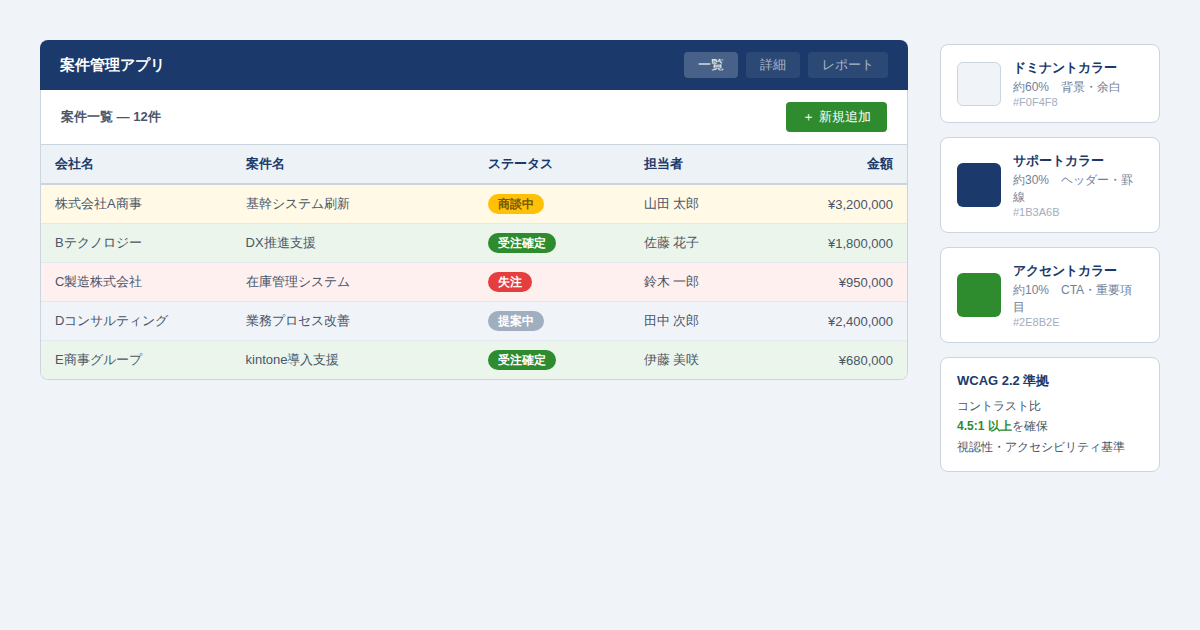Click assignee 鈴木 一郎

point(671,282)
